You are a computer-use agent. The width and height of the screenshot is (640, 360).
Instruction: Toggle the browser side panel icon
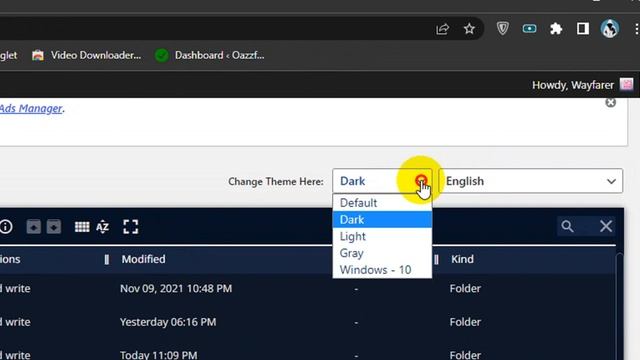click(582, 29)
